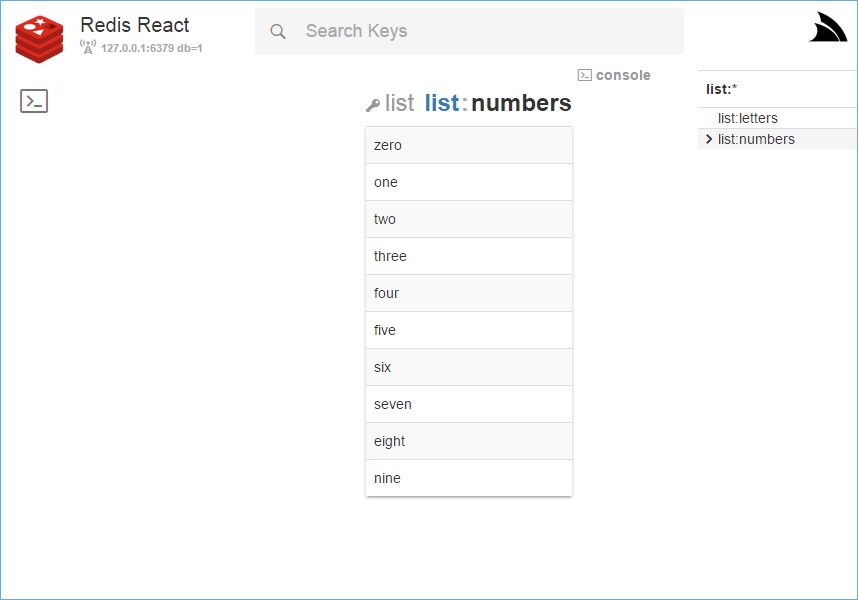Click the ServiceStack logo in the top right

click(x=827, y=28)
